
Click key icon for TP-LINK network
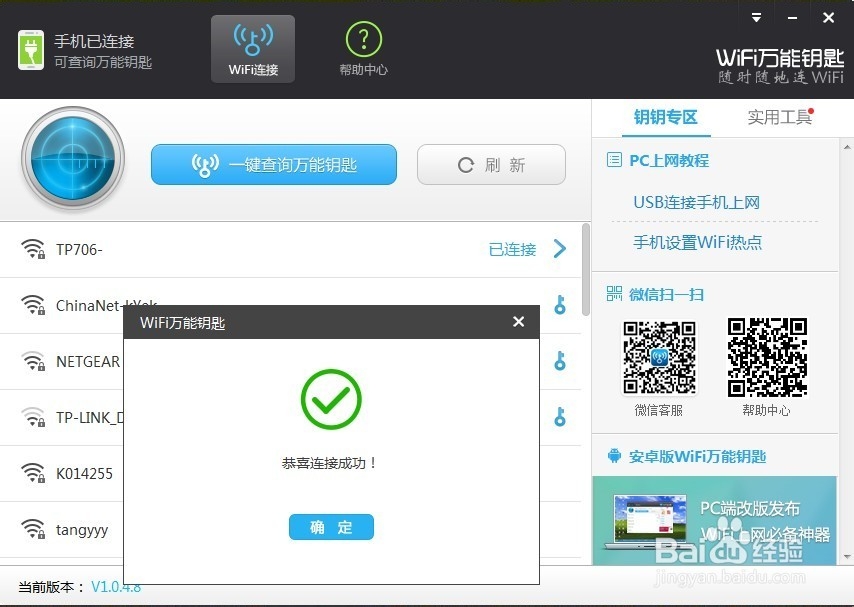pos(560,417)
